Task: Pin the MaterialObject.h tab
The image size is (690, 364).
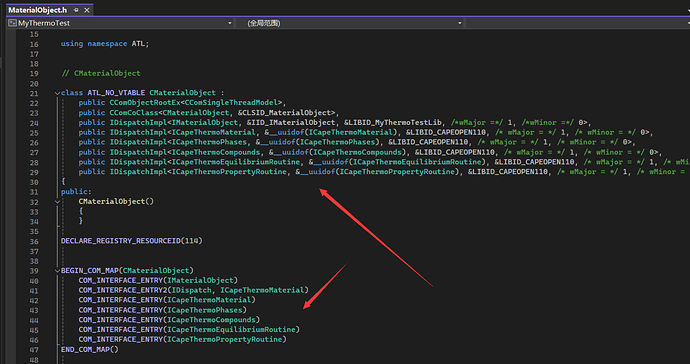Action: coord(76,10)
